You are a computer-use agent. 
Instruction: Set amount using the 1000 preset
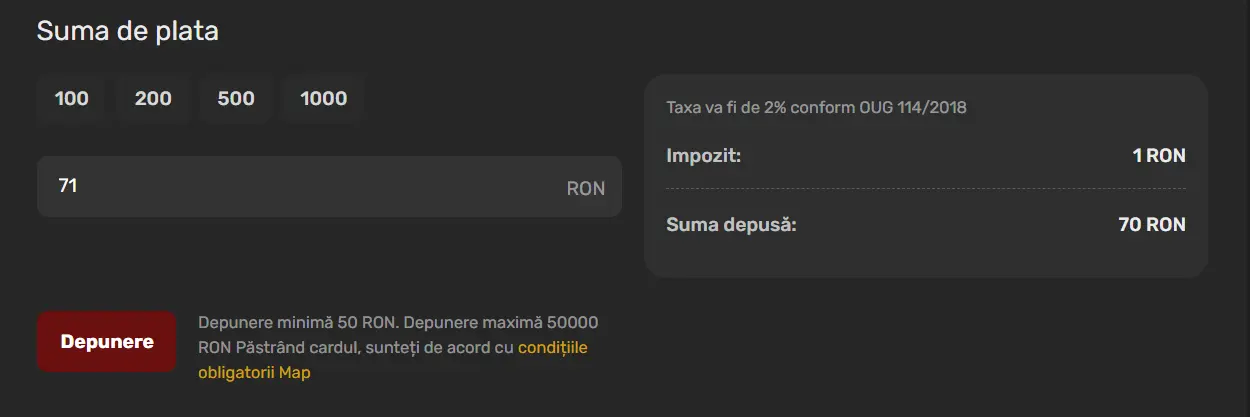click(323, 99)
